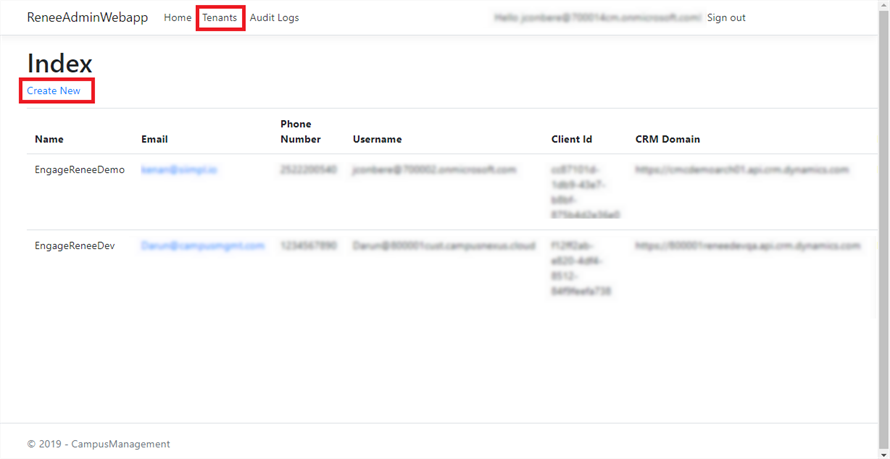Sign out of the admin webapp
The image size is (890, 459).
tap(726, 18)
